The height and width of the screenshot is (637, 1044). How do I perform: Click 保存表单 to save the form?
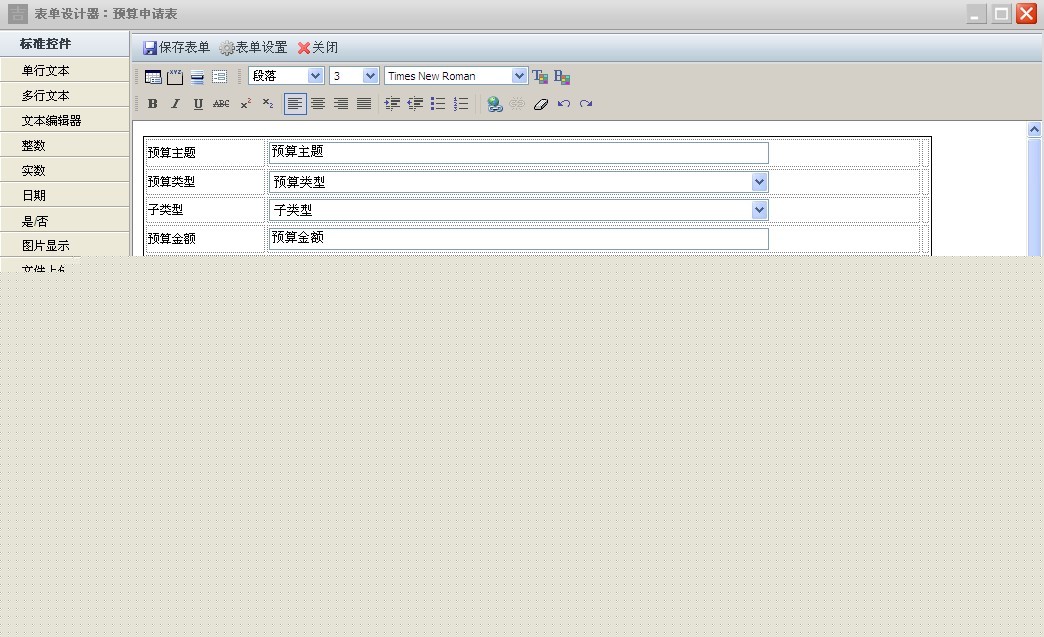[176, 47]
